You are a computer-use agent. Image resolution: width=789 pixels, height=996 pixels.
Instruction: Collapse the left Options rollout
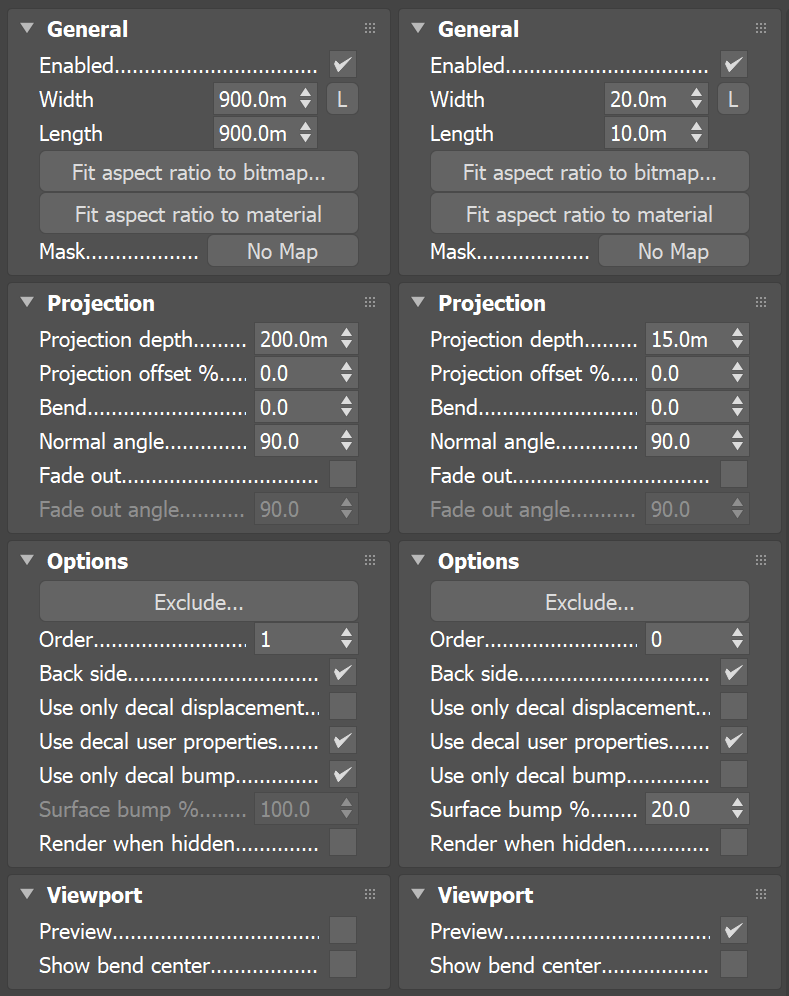coord(27,561)
